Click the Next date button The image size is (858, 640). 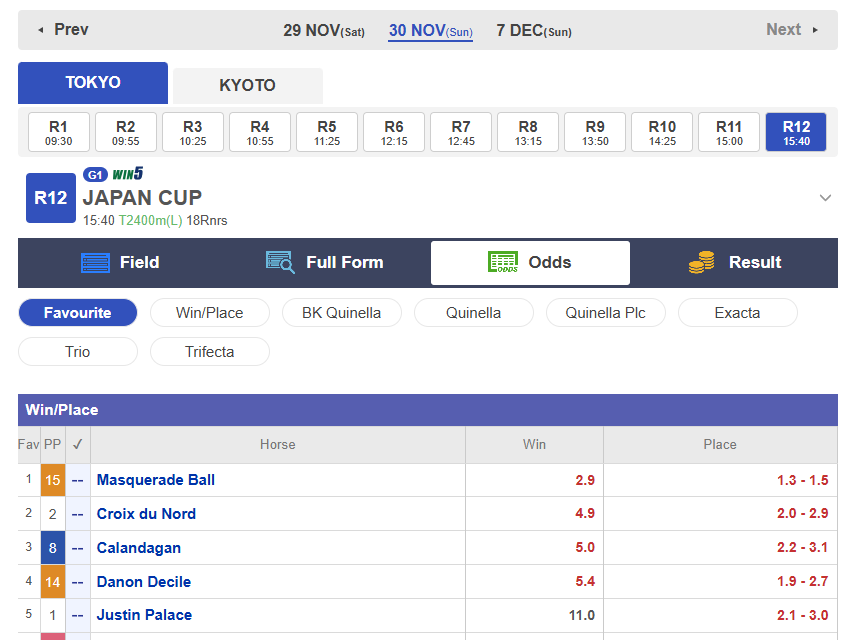[x=792, y=30]
